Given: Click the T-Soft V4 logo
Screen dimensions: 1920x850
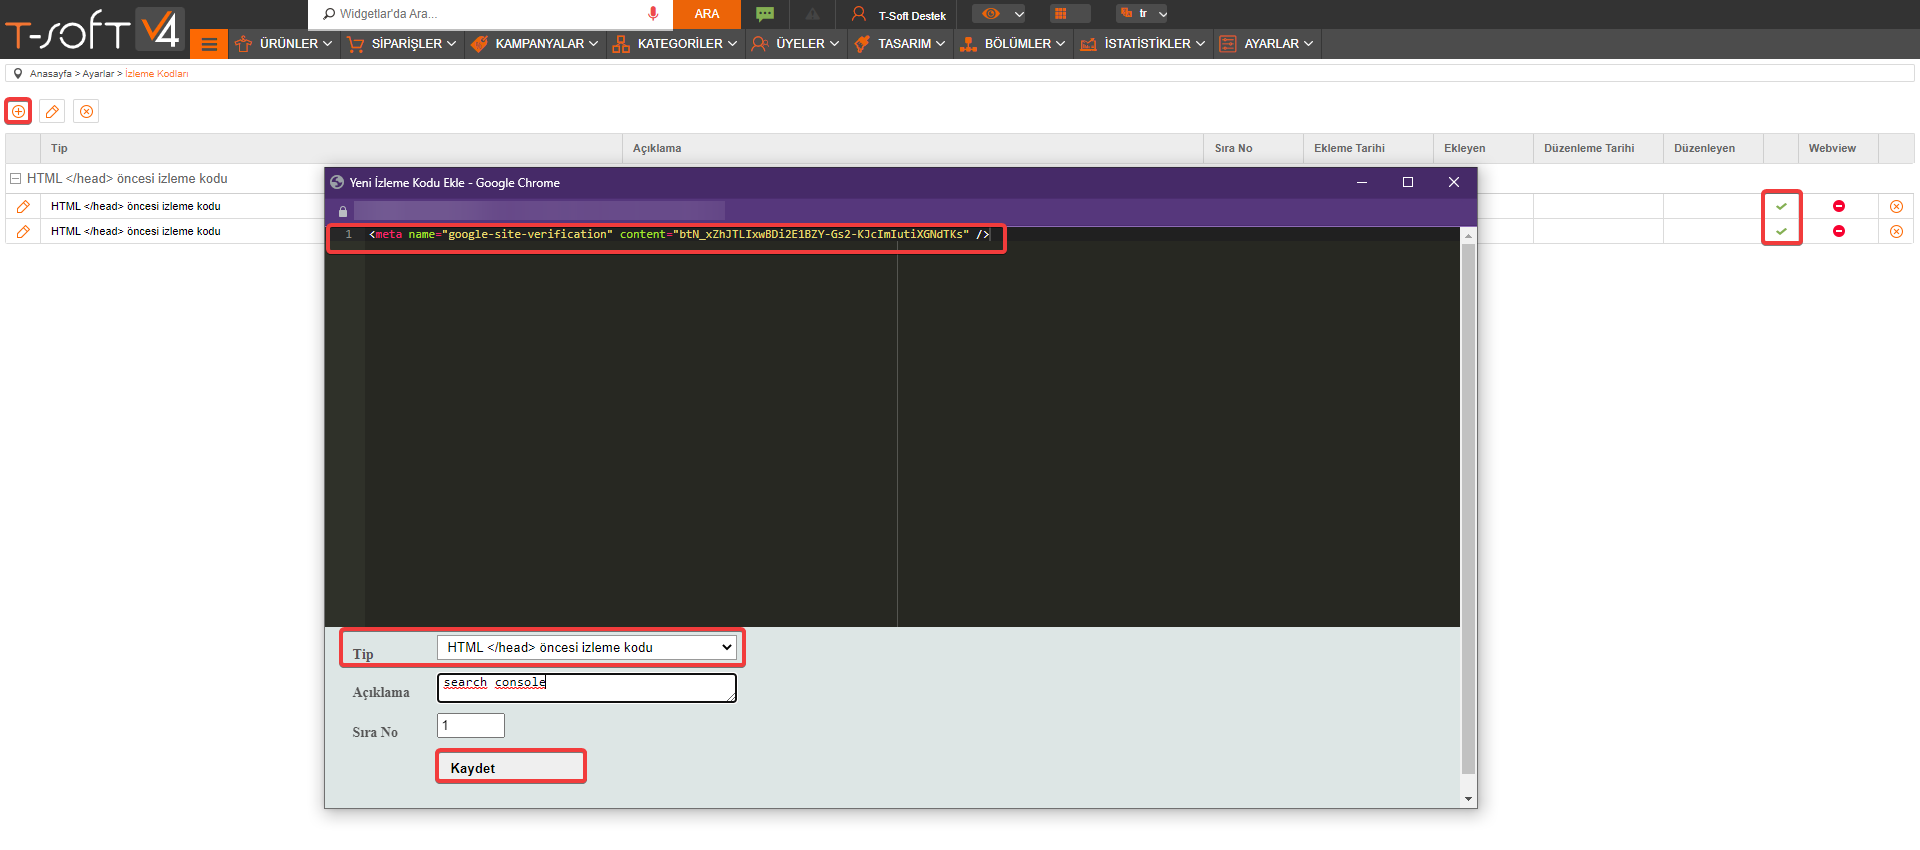Looking at the screenshot, I should point(93,29).
